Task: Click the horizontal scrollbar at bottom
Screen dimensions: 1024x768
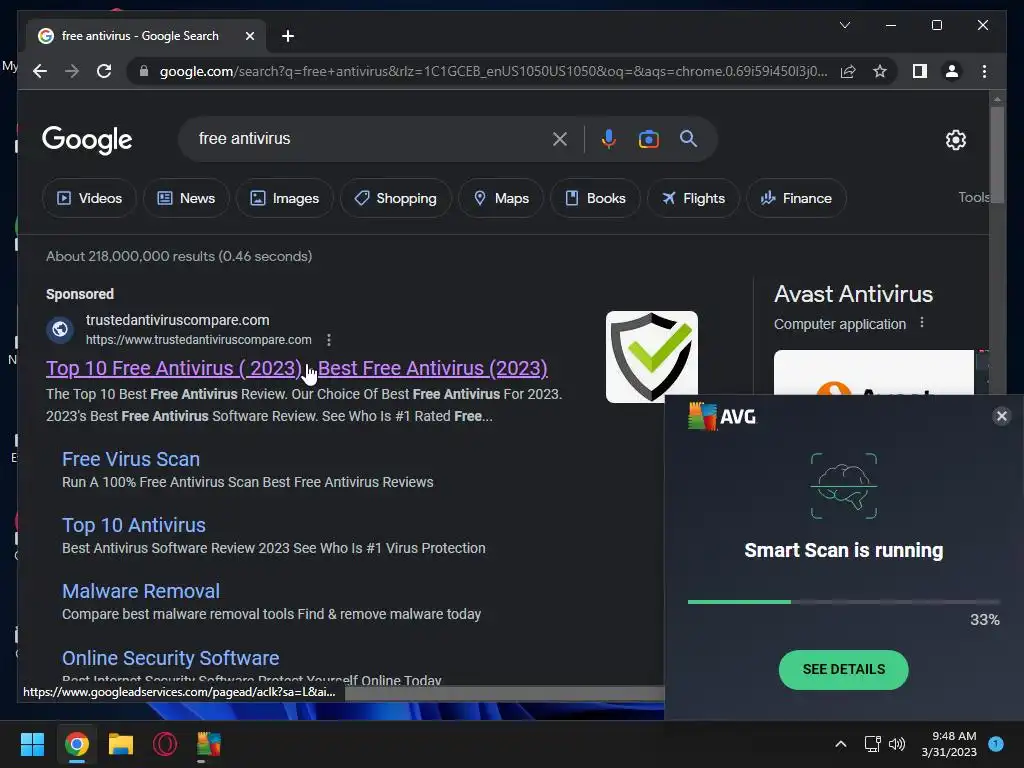Action: tap(504, 693)
